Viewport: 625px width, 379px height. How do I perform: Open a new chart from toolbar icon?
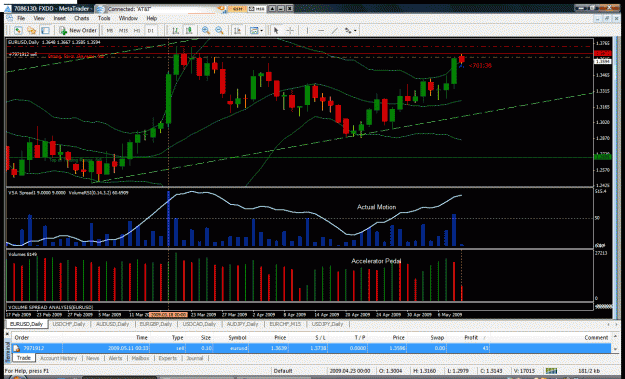pyautogui.click(x=18, y=30)
